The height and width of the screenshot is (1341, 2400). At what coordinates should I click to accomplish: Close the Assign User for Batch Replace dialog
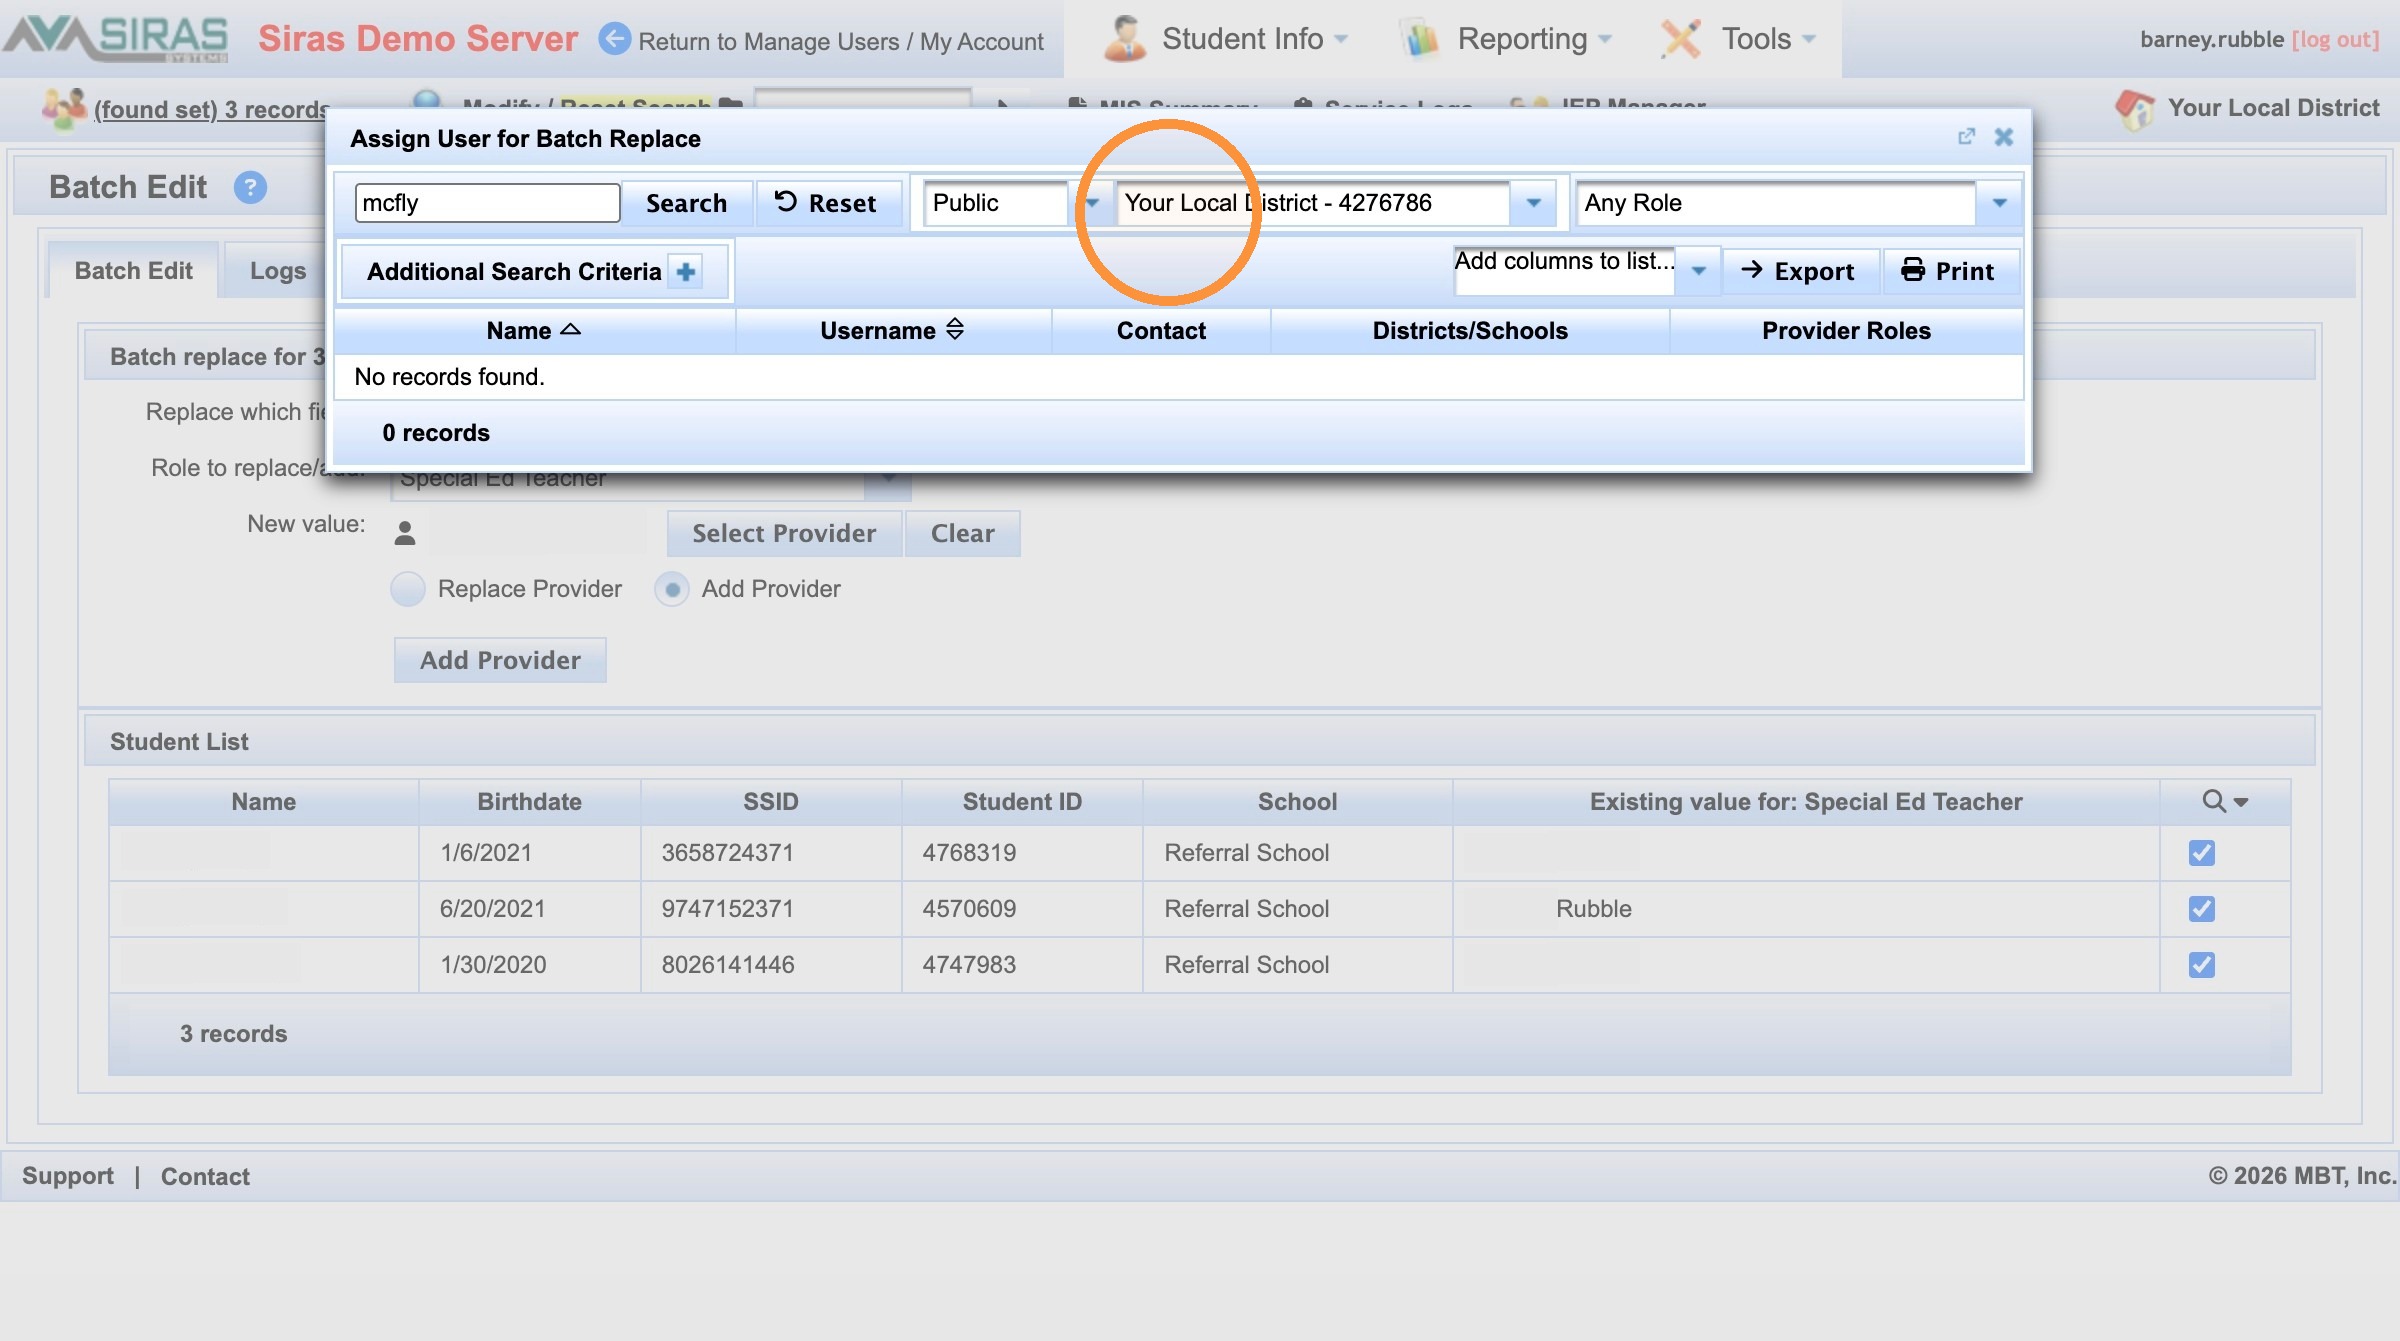click(2004, 137)
